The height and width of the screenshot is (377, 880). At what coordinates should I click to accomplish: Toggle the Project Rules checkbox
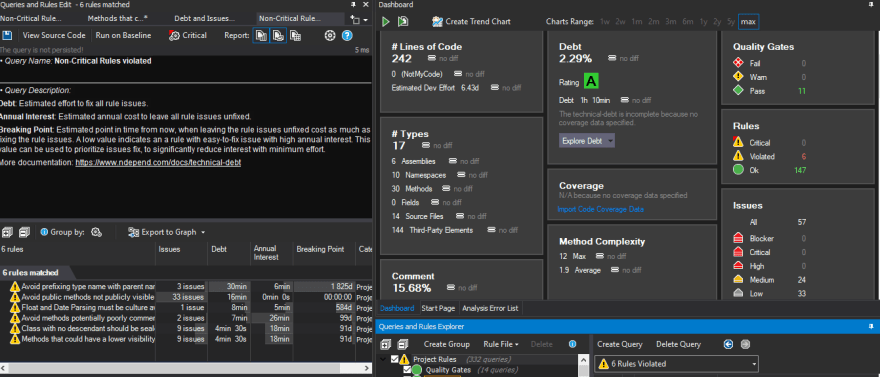[x=395, y=359]
